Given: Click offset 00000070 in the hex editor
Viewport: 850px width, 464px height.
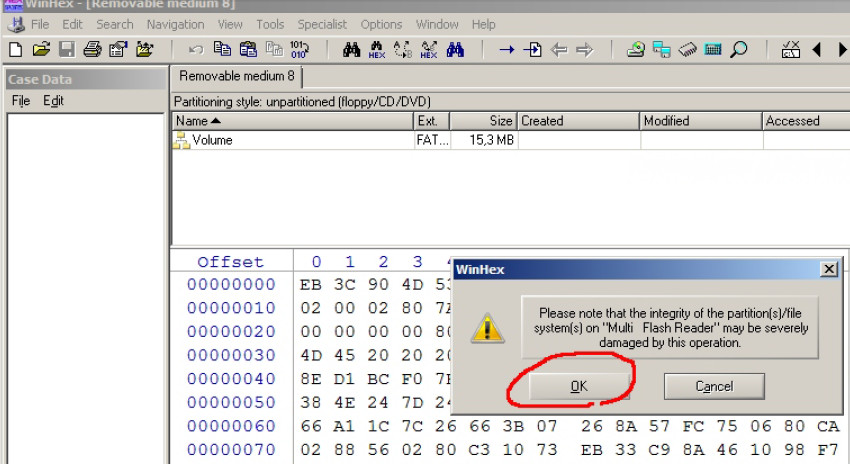Looking at the screenshot, I should [231, 450].
